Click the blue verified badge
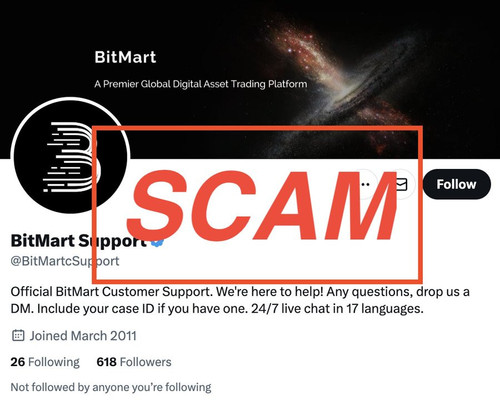 point(157,241)
